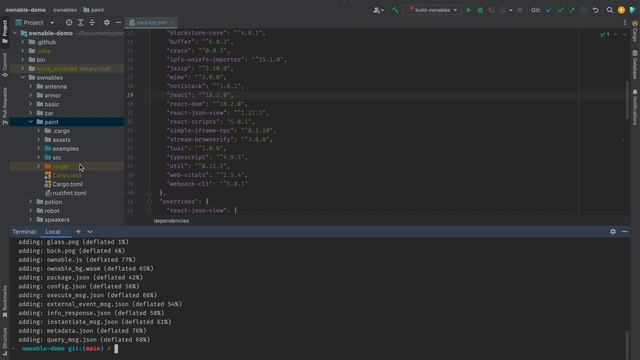Start debugging with the bug icon
Viewport: 640px width, 360px height.
pyautogui.click(x=480, y=10)
